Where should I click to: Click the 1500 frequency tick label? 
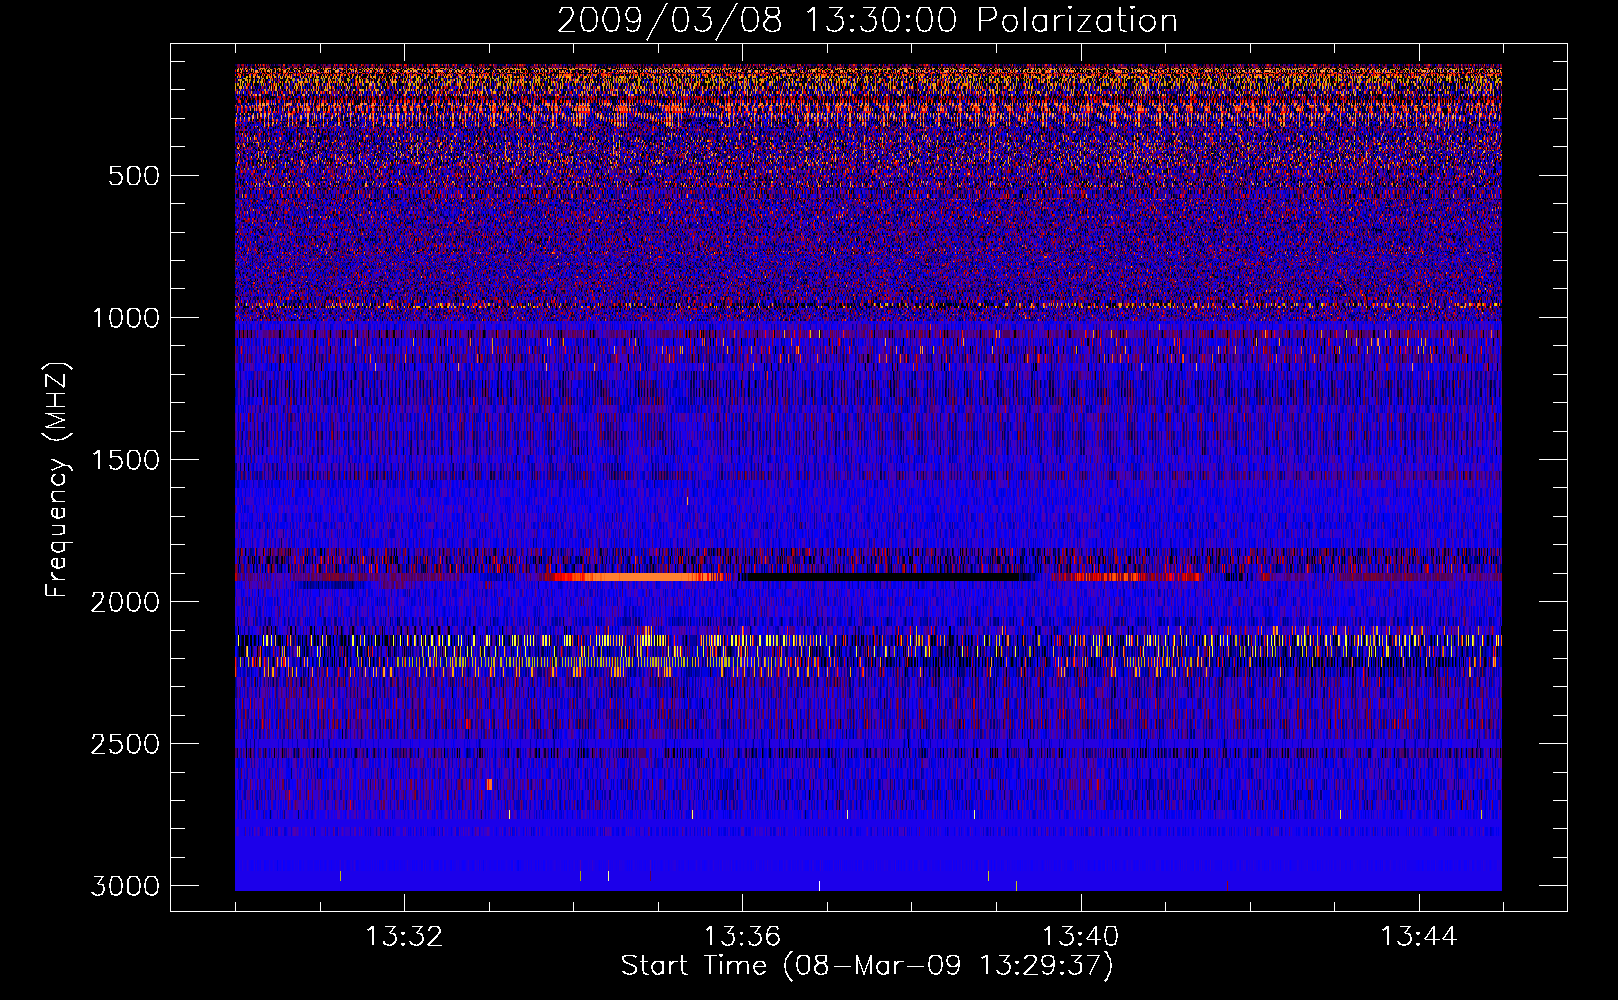125,460
